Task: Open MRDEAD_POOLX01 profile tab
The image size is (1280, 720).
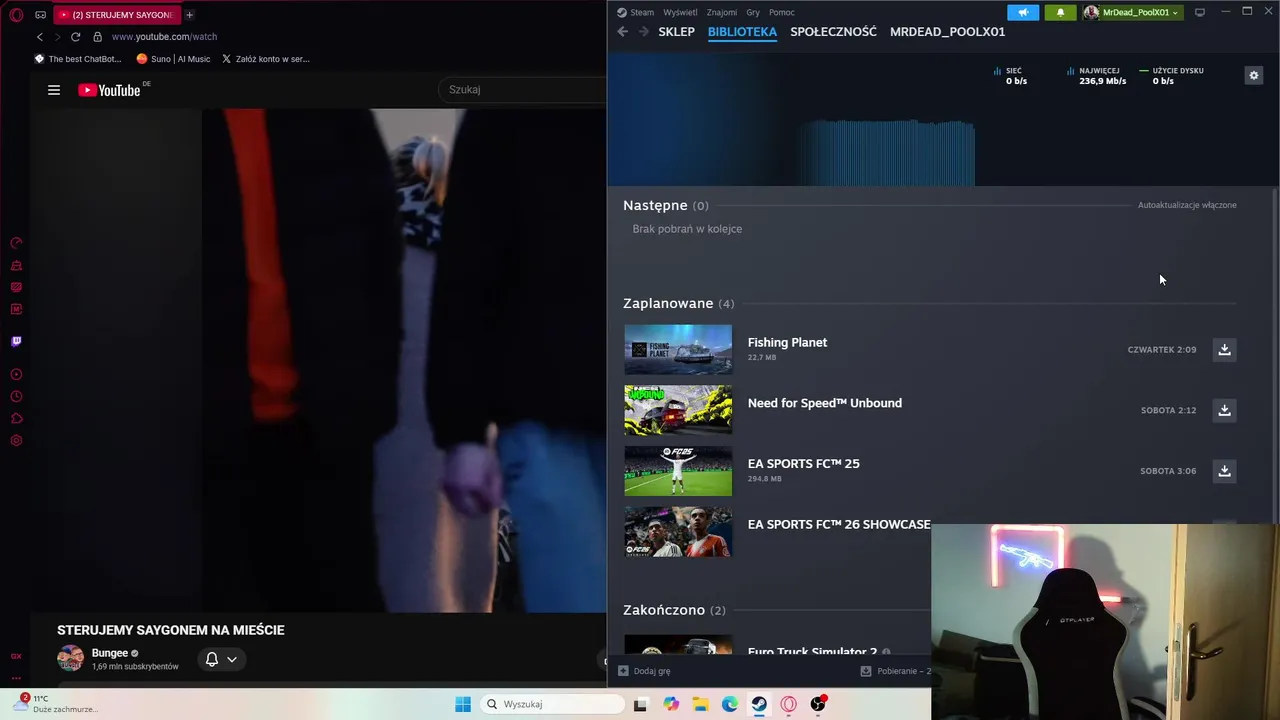Action: 947,32
